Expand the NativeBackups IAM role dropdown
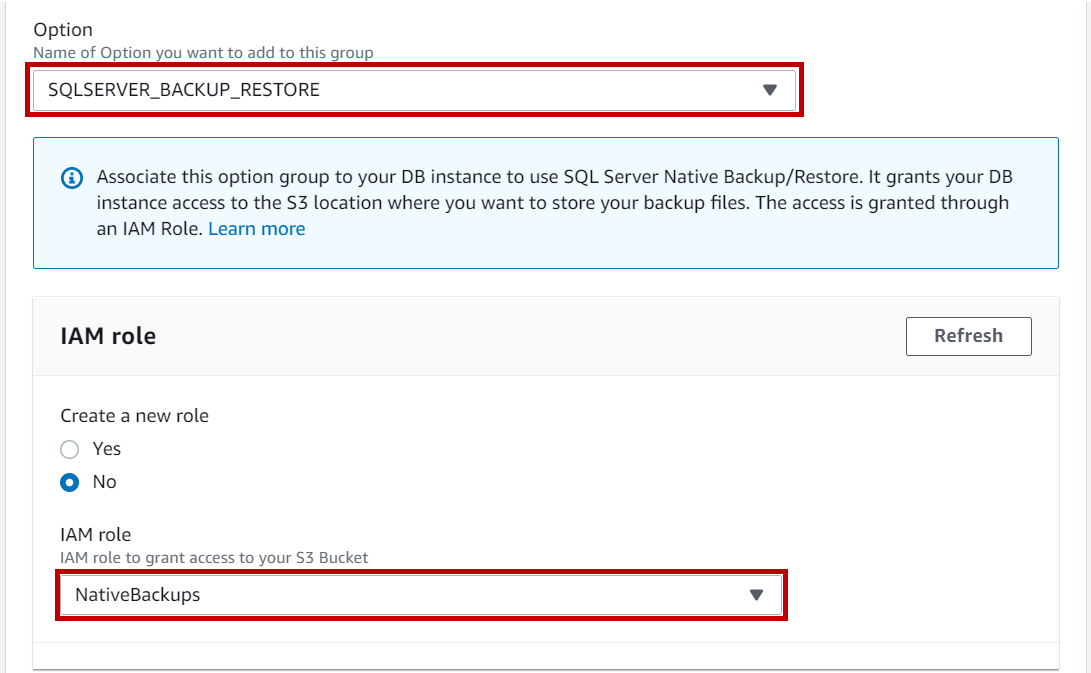The height and width of the screenshot is (673, 1091). coord(420,595)
